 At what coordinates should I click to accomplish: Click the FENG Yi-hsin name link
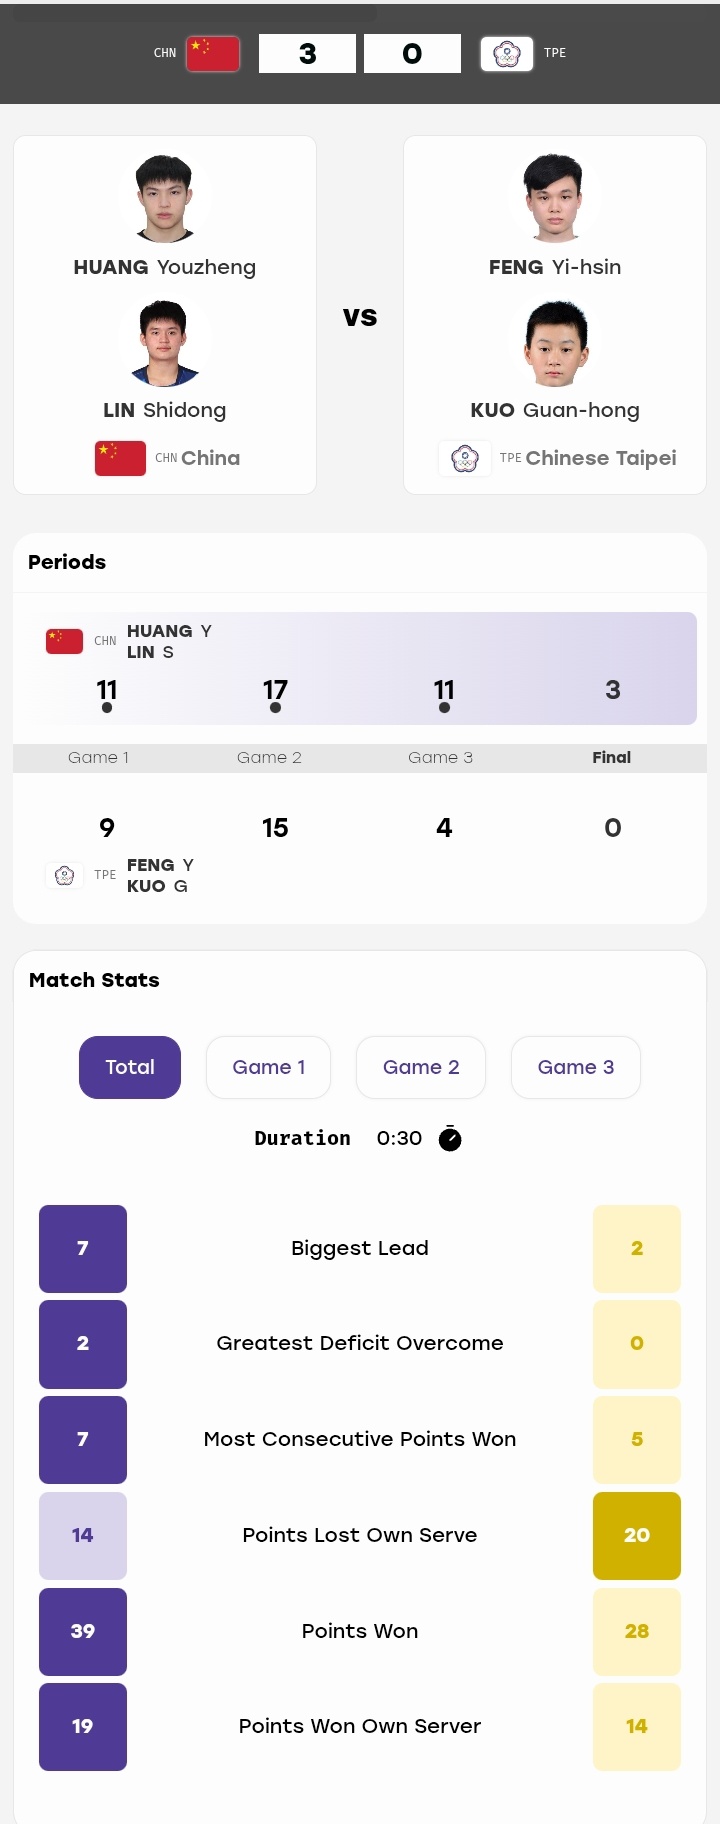[555, 267]
